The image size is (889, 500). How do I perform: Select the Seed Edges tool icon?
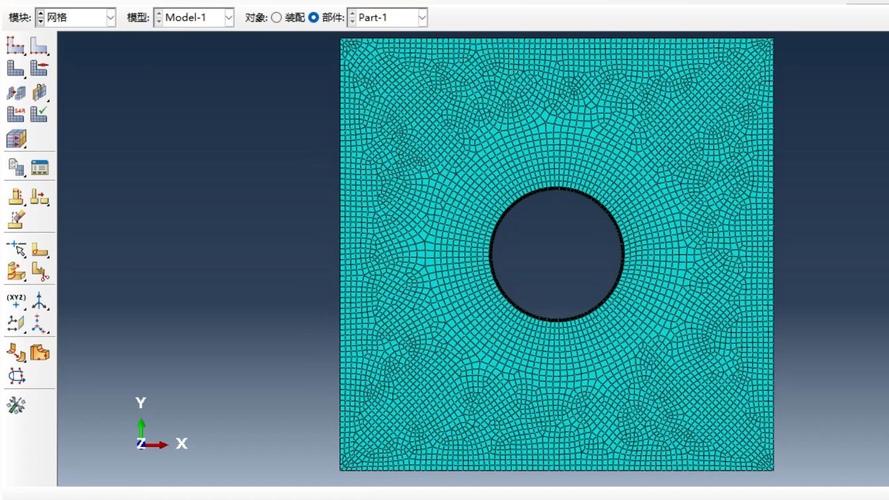39,45
